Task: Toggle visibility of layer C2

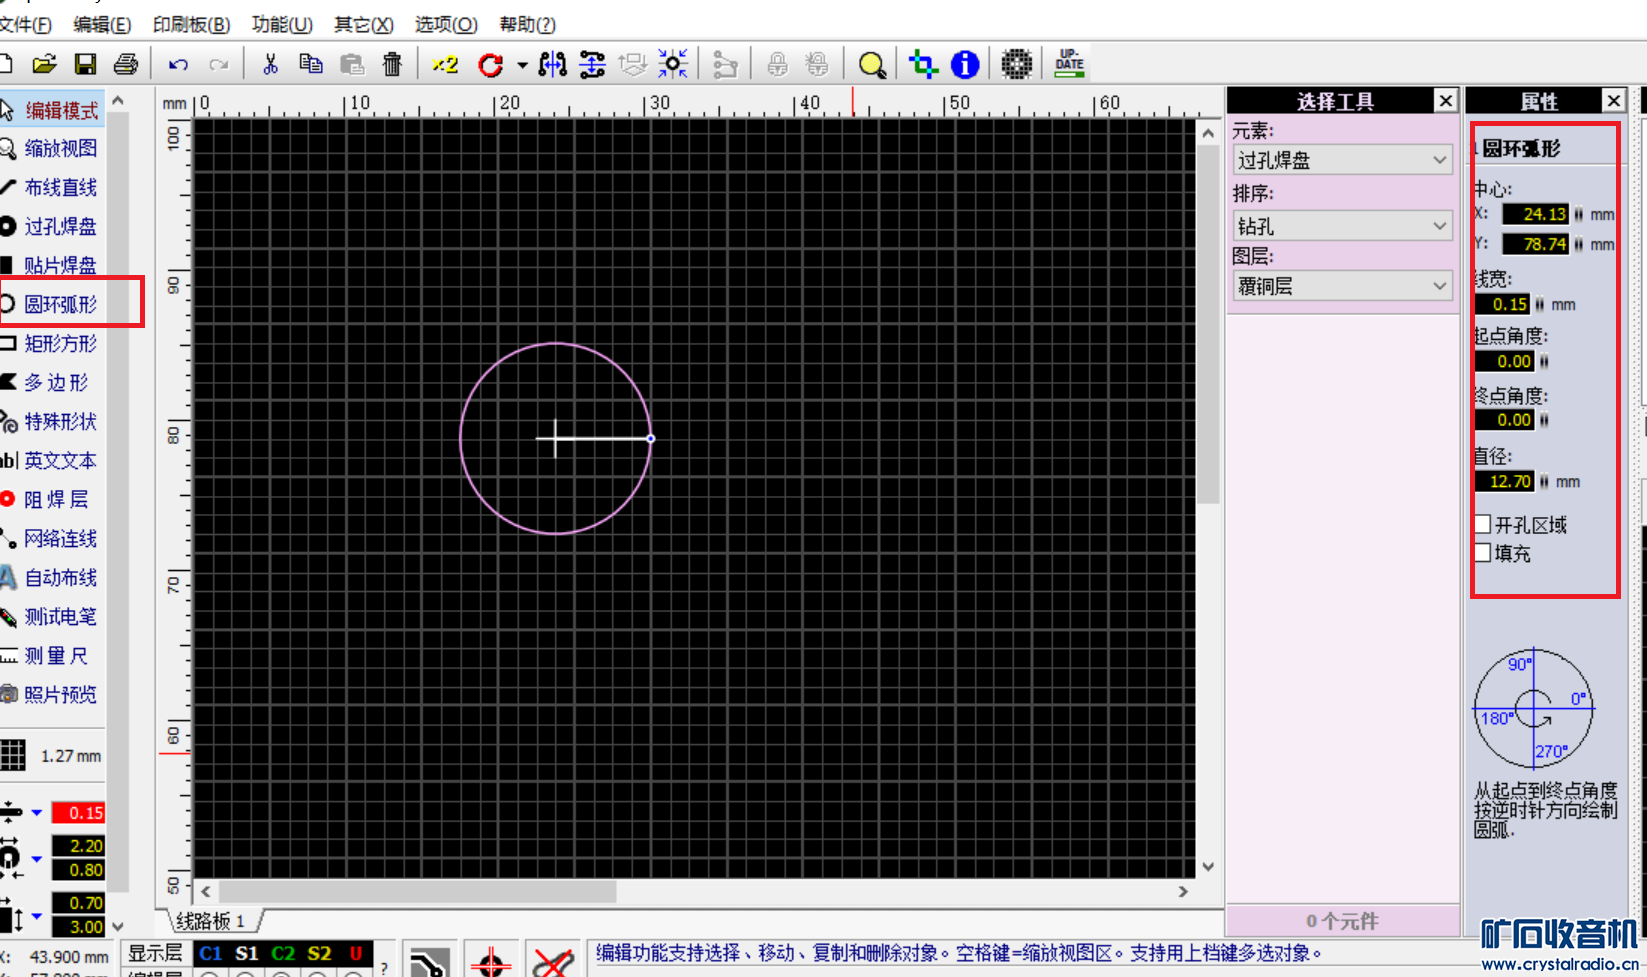Action: click(x=283, y=954)
